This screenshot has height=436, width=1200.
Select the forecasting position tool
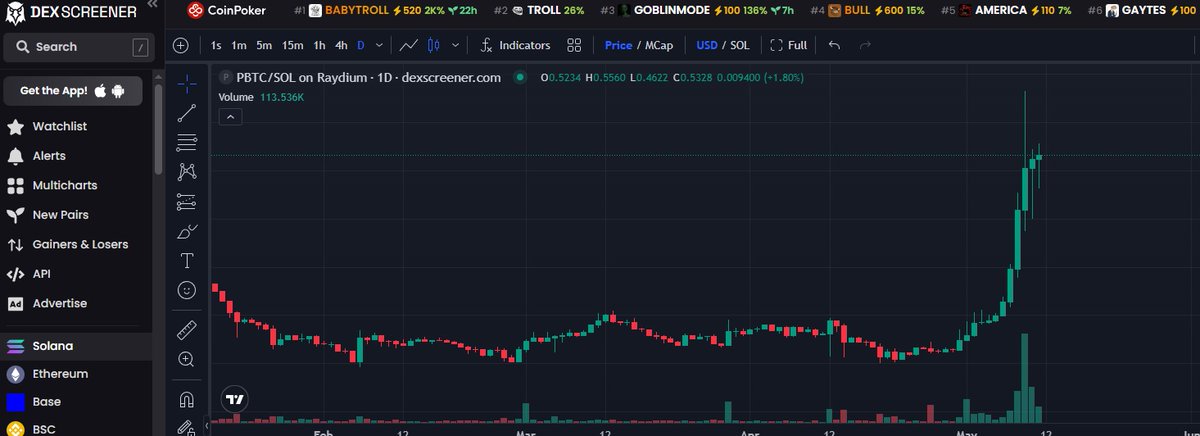click(x=186, y=202)
